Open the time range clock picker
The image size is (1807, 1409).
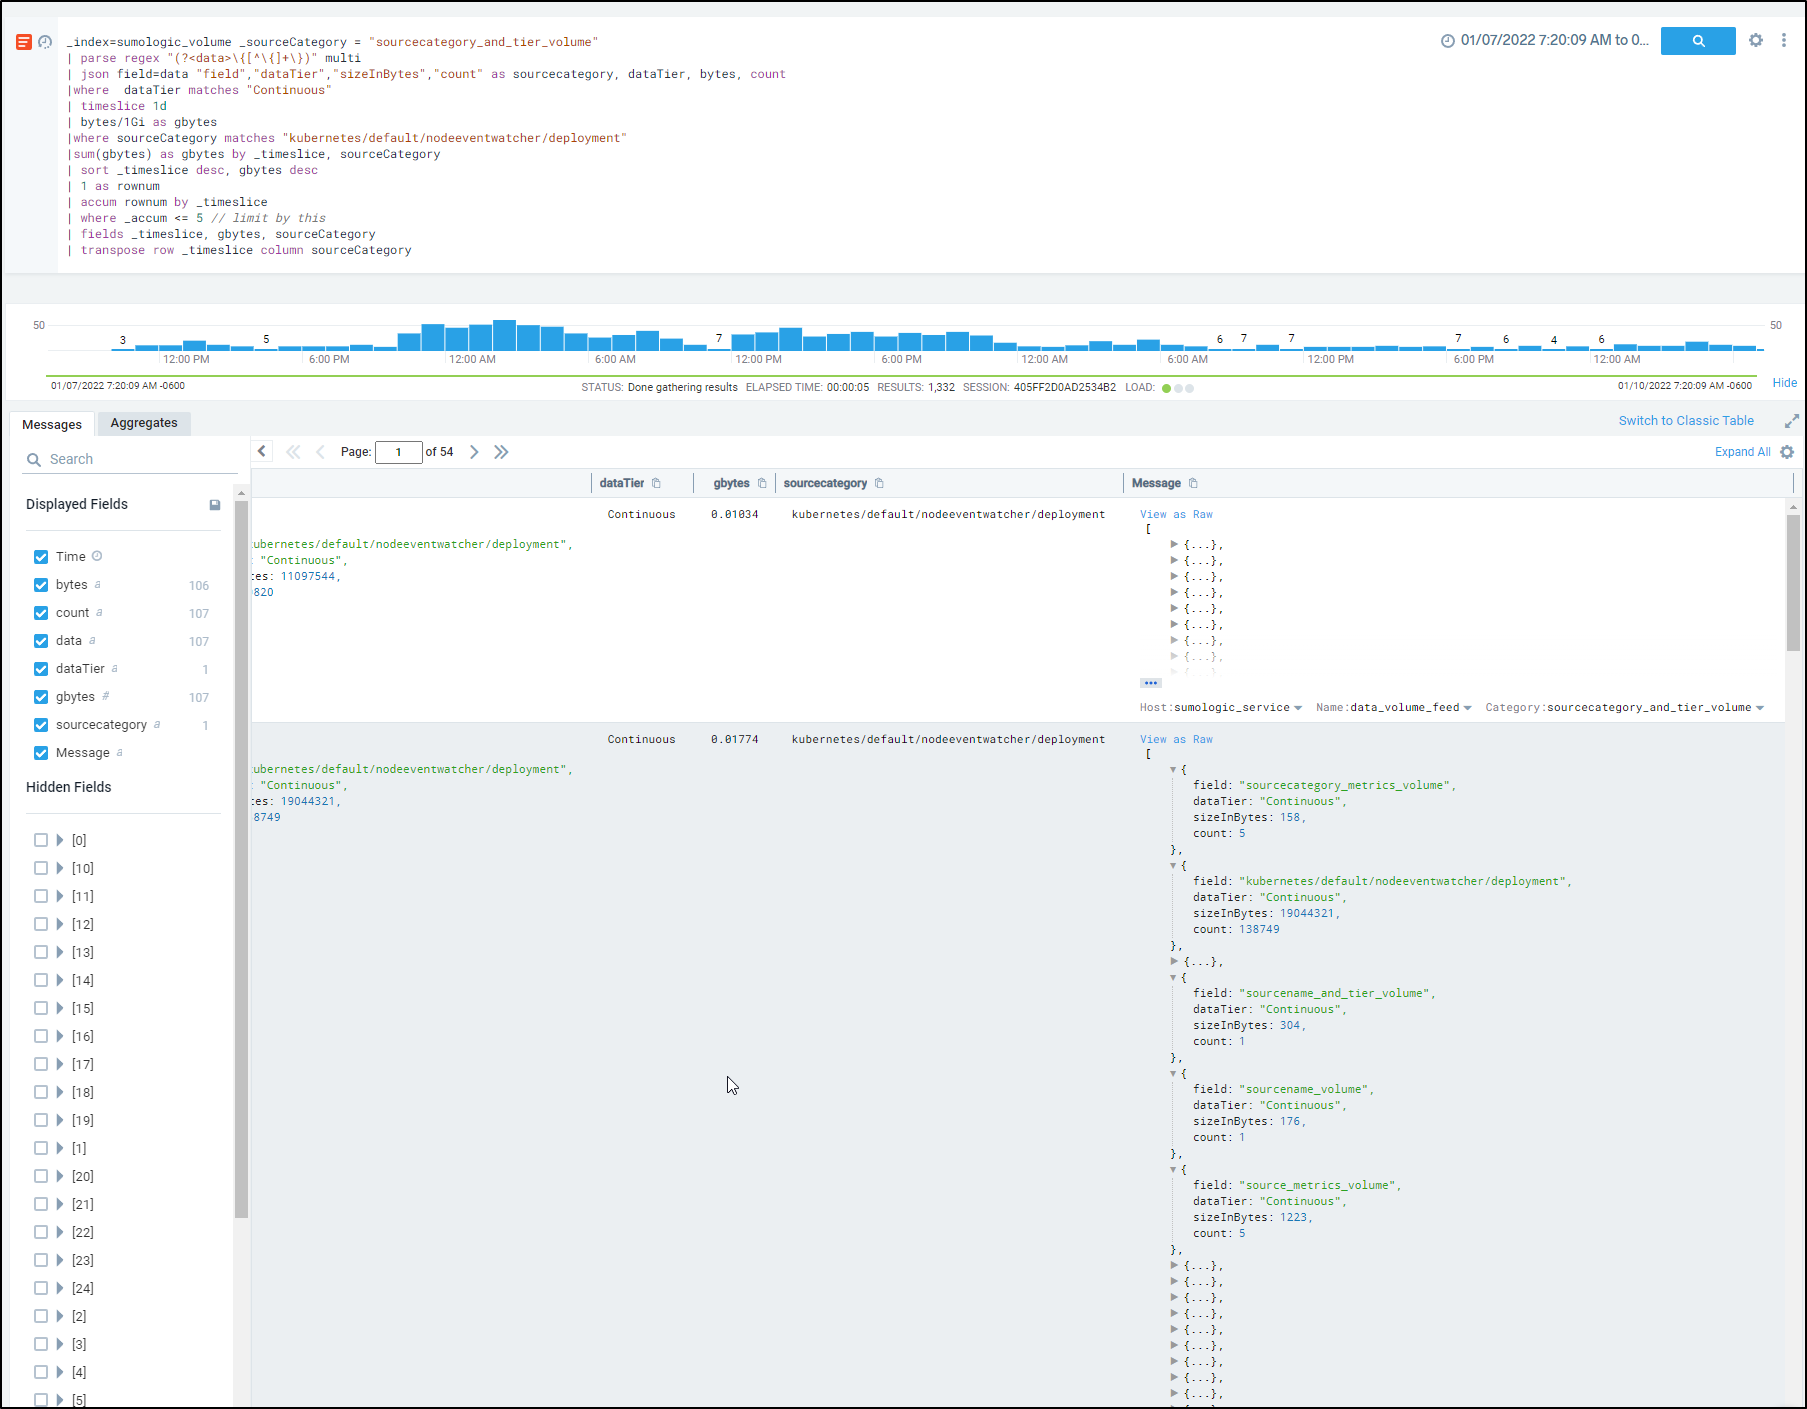pyautogui.click(x=1447, y=41)
